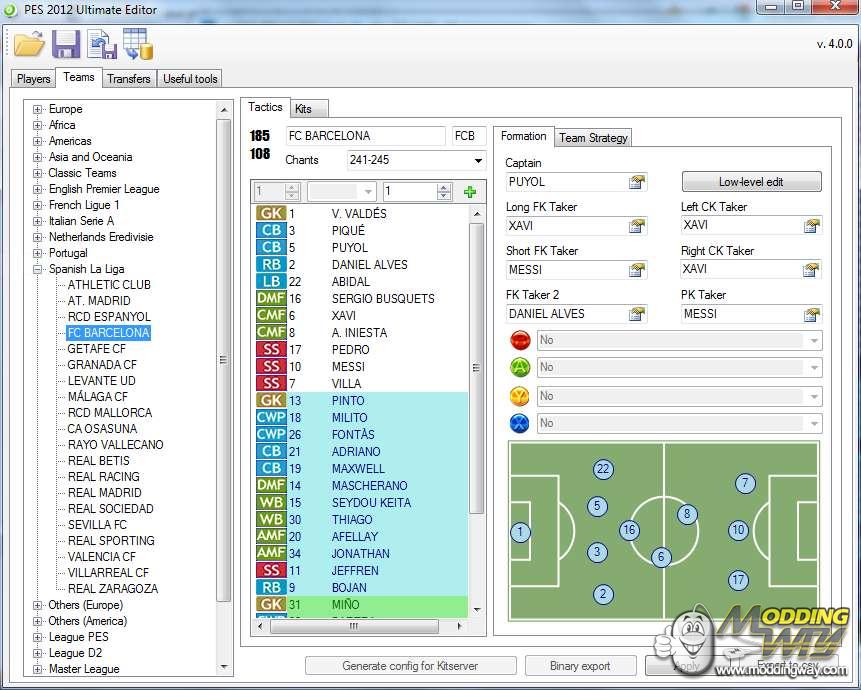Viewport: 861px width, 690px height.
Task: Click the green plus add-player icon
Action: 470,192
